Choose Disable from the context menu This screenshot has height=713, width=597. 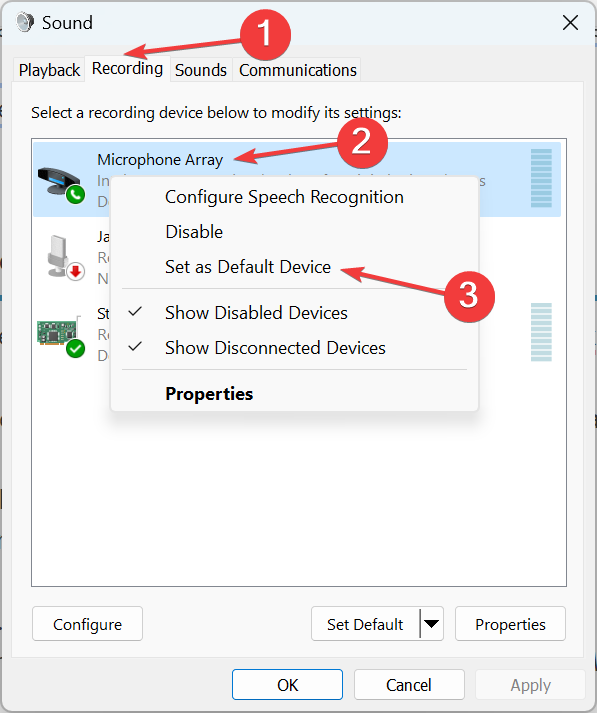point(194,232)
